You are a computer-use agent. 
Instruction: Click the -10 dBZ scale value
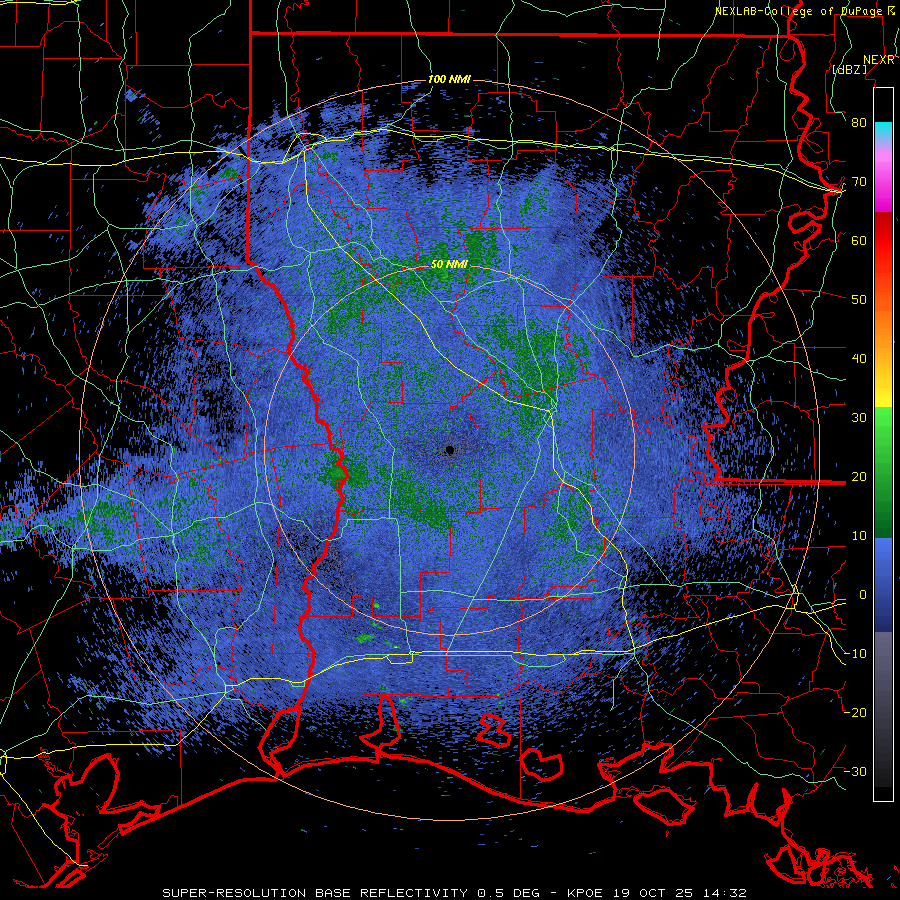855,654
